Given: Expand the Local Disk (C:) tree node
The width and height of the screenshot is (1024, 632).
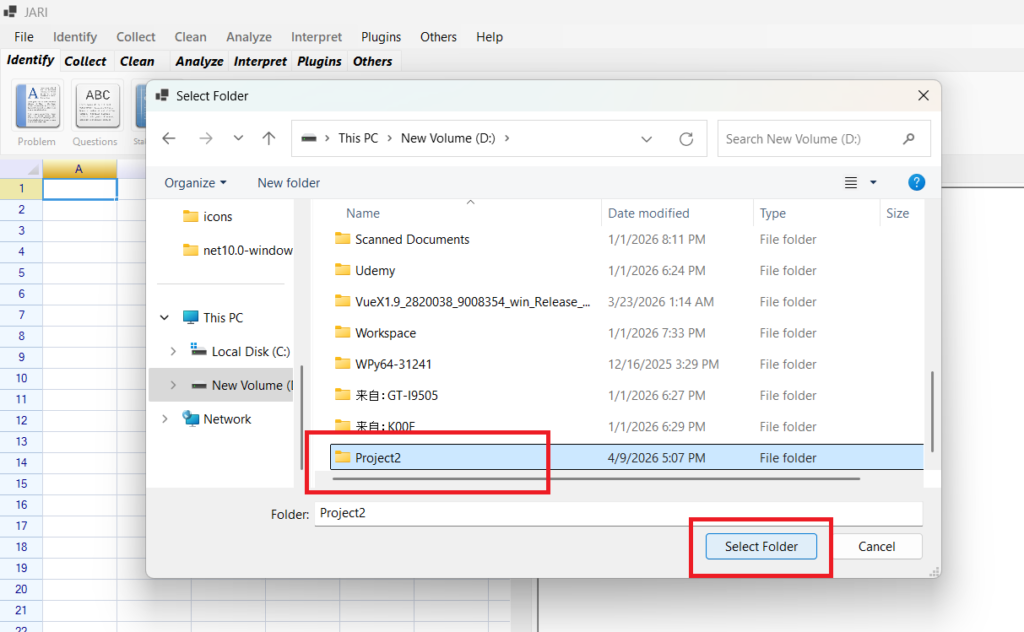Looking at the screenshot, I should pos(173,352).
